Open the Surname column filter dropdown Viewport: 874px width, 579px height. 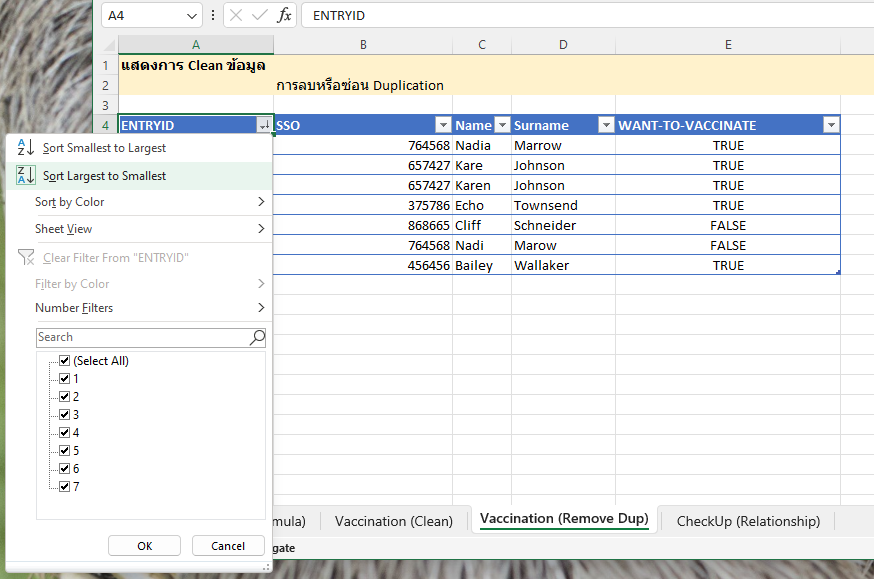click(606, 125)
